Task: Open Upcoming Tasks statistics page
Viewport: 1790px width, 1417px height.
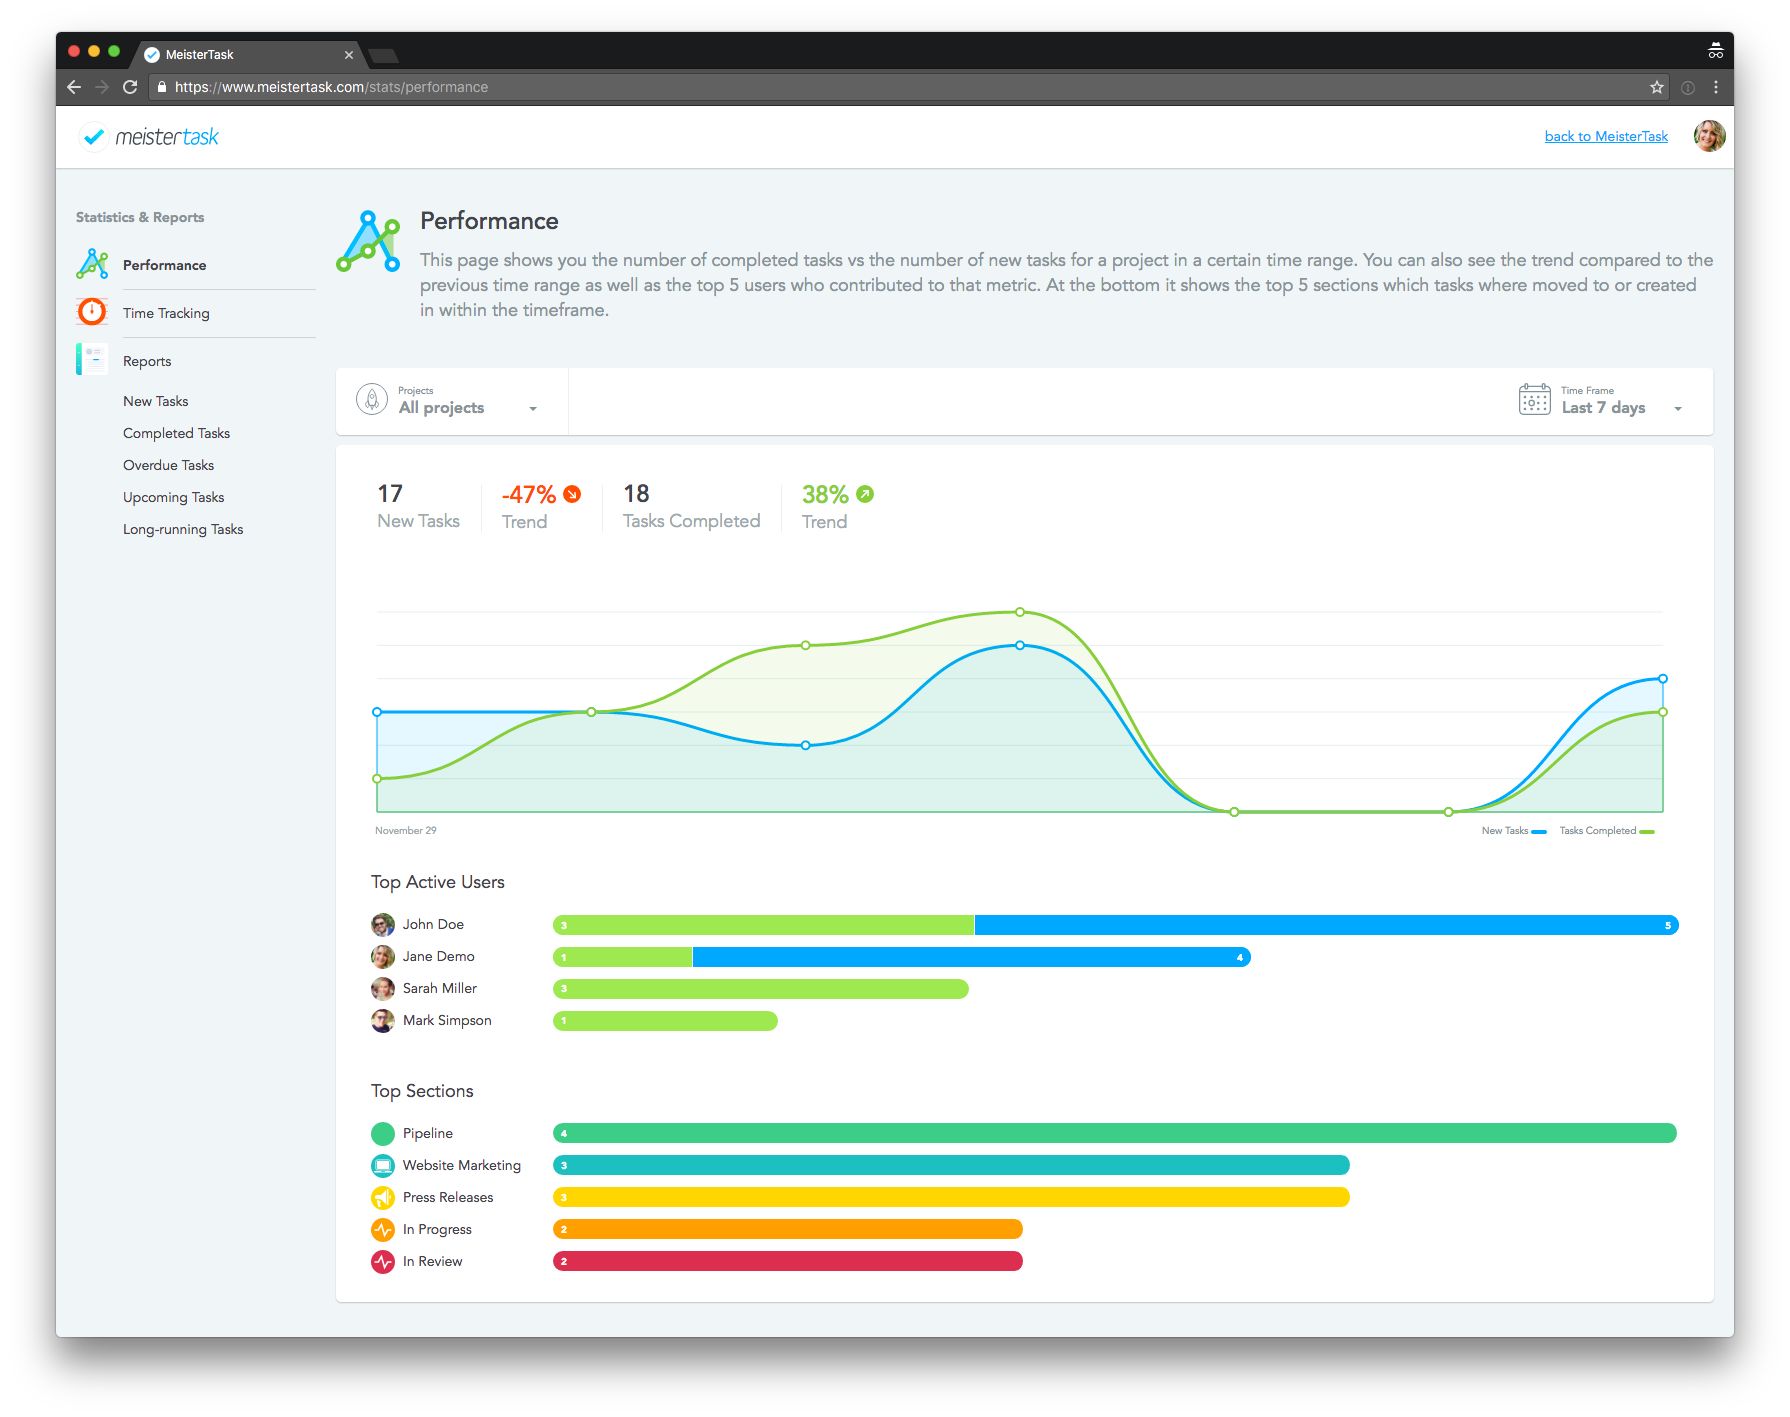Action: (173, 497)
